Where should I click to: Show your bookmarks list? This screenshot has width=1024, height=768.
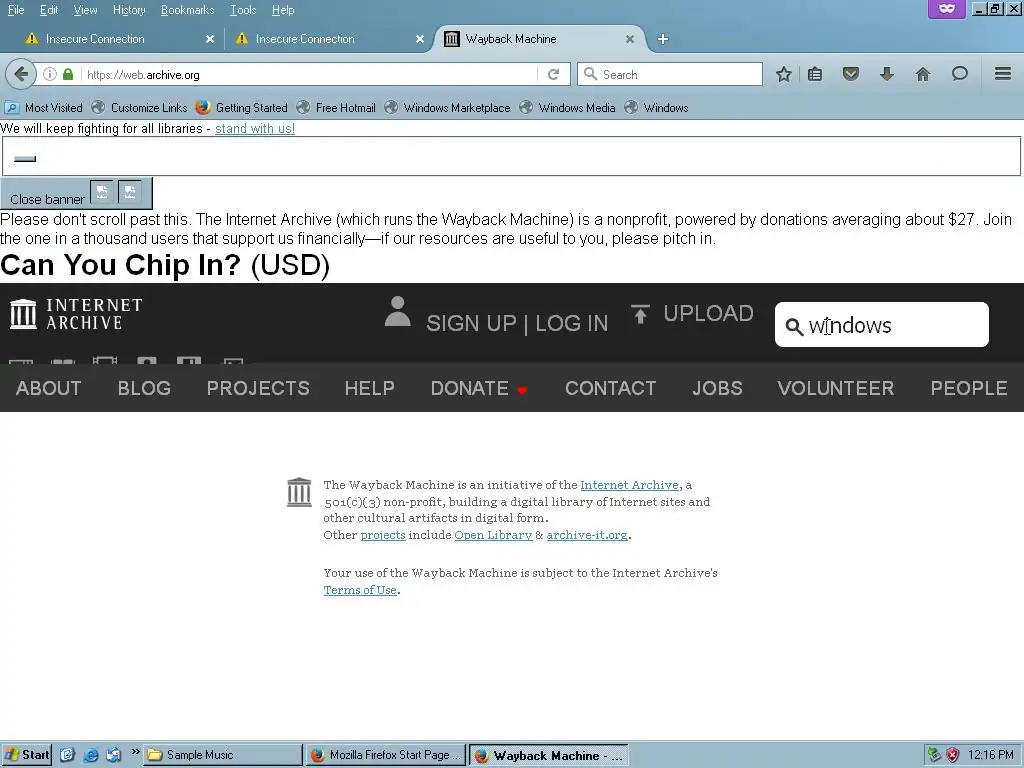click(x=815, y=74)
